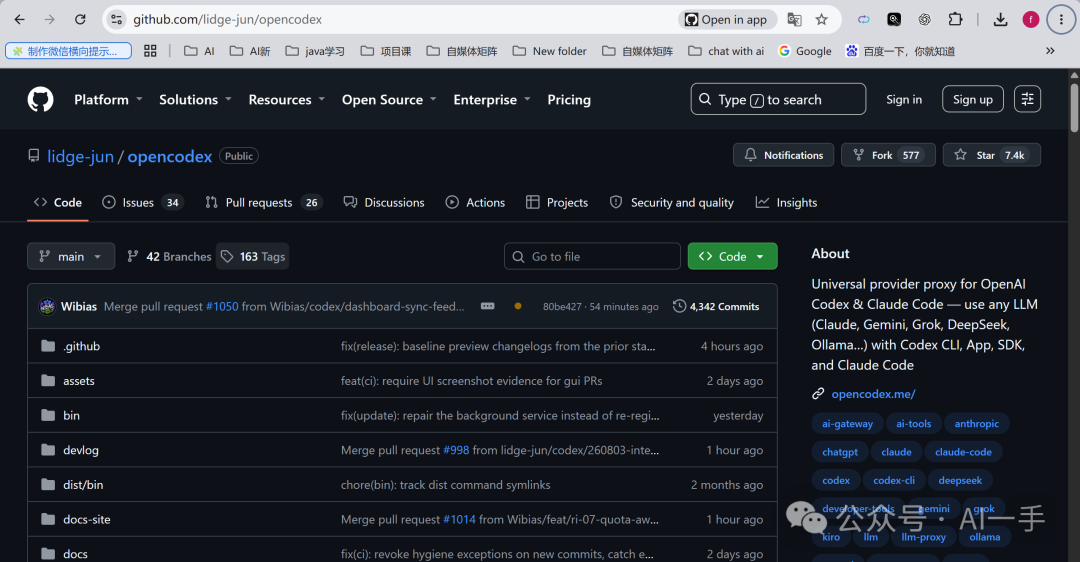Open the Google bookmark
The image size is (1080, 562).
805,51
